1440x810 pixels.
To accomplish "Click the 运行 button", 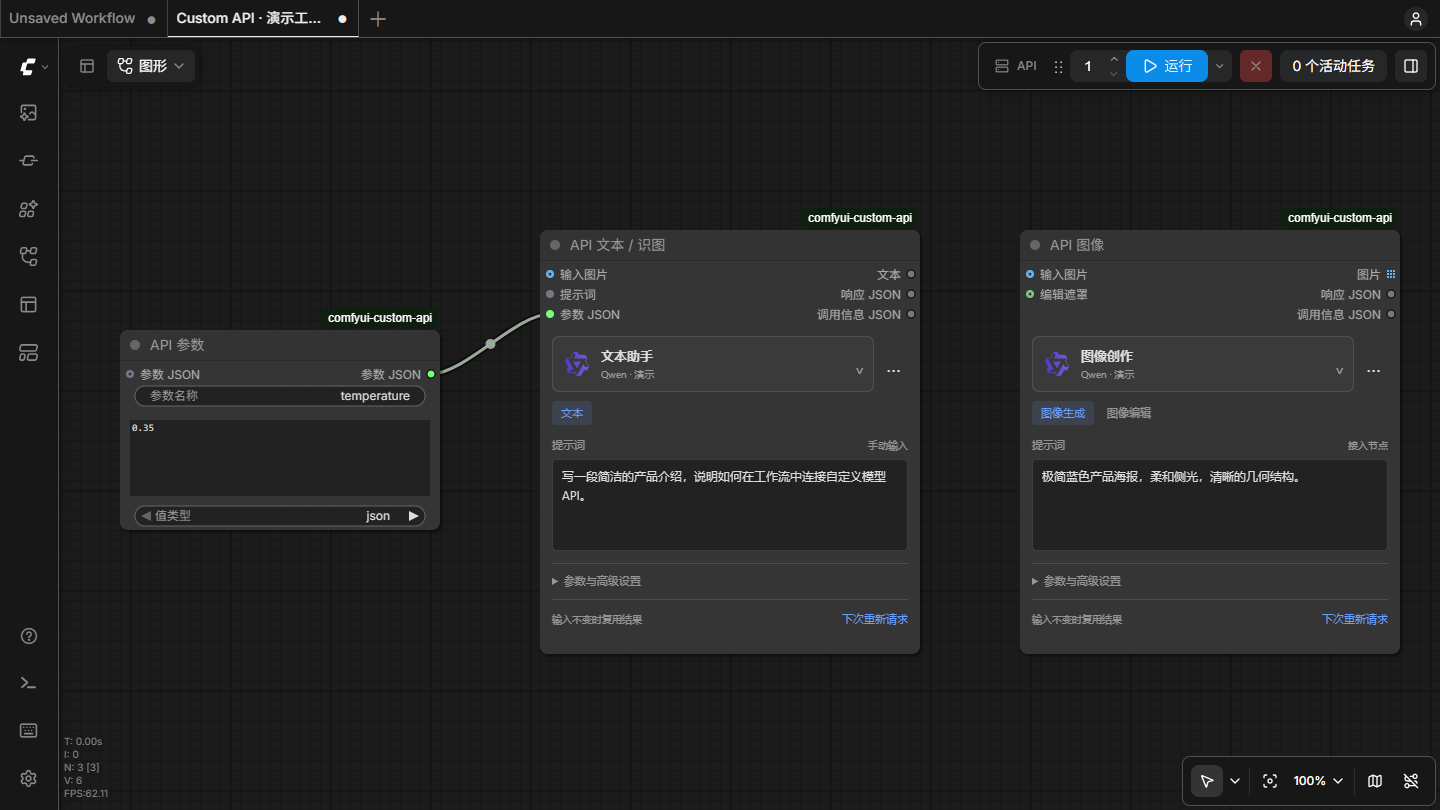I will tap(1167, 66).
